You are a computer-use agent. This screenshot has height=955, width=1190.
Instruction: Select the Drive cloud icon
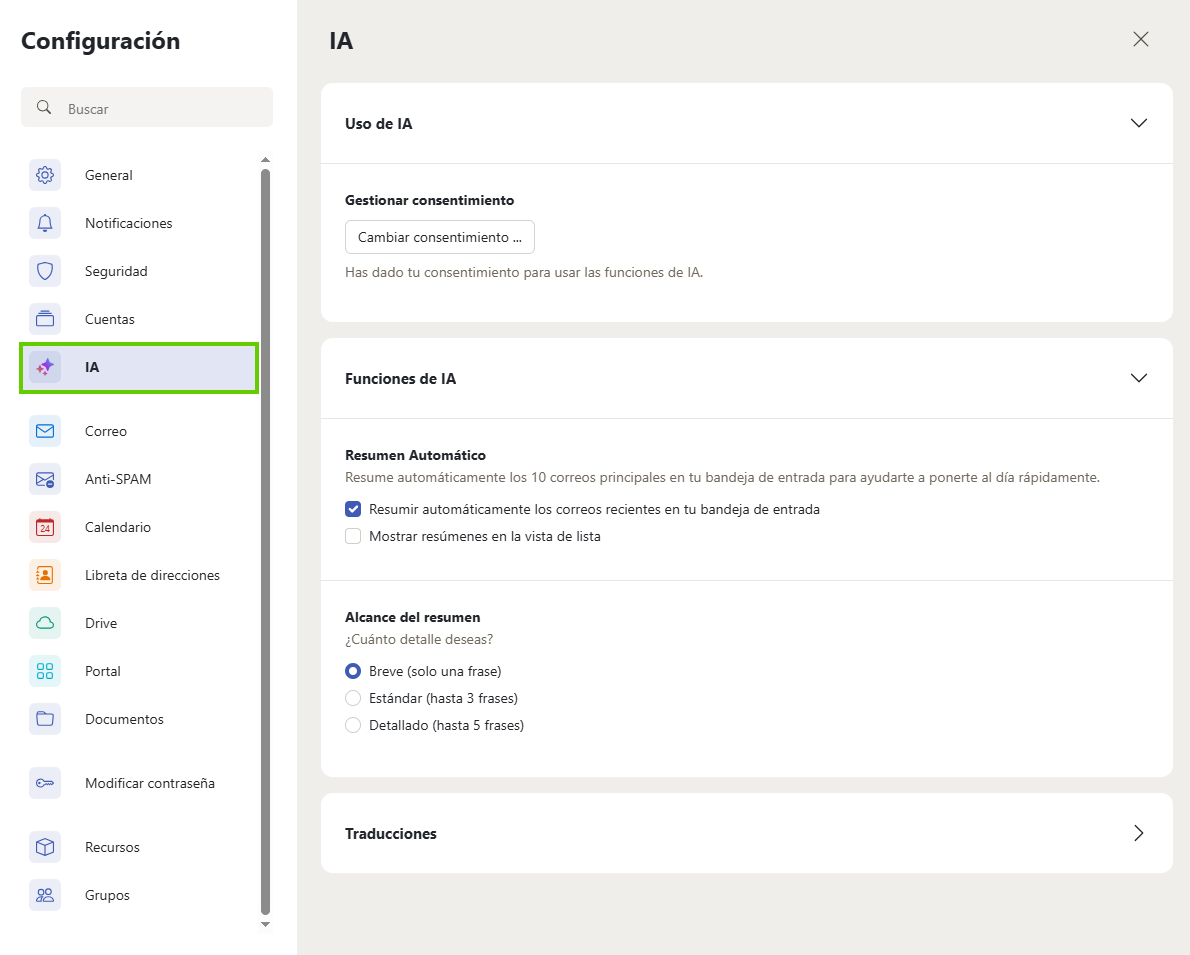coord(45,623)
